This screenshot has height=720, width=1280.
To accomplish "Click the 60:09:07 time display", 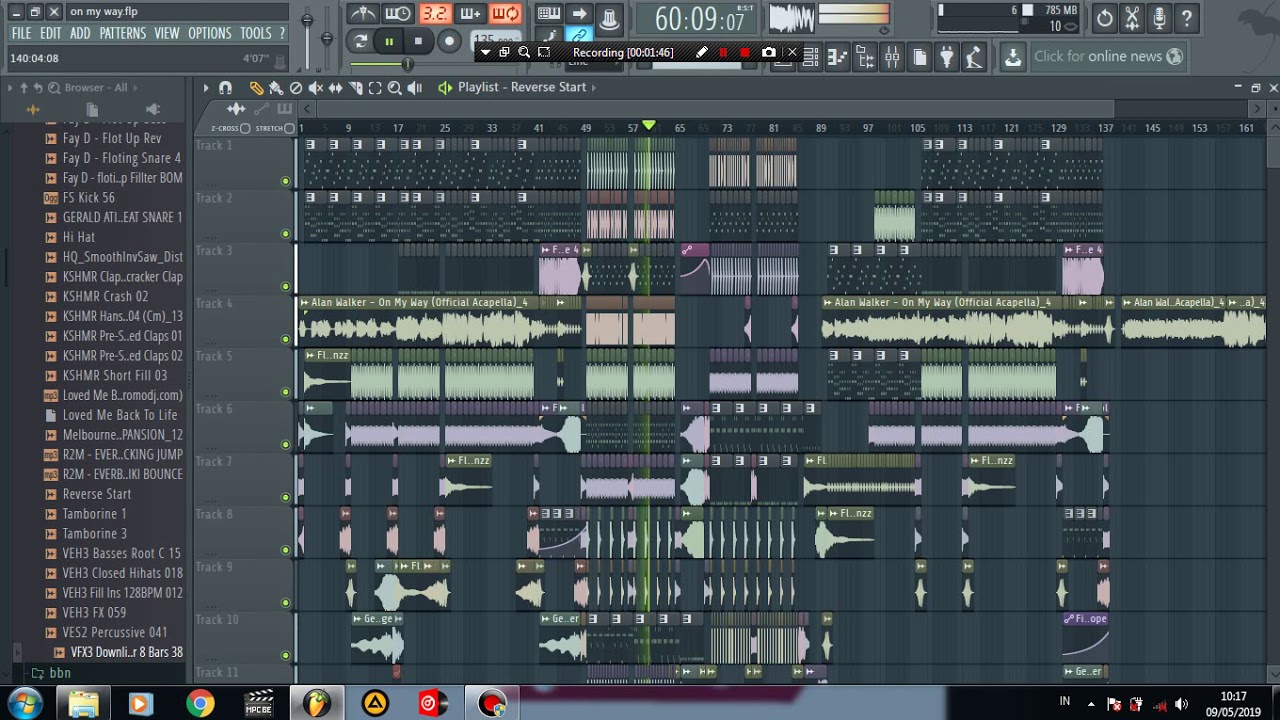I will [x=700, y=18].
